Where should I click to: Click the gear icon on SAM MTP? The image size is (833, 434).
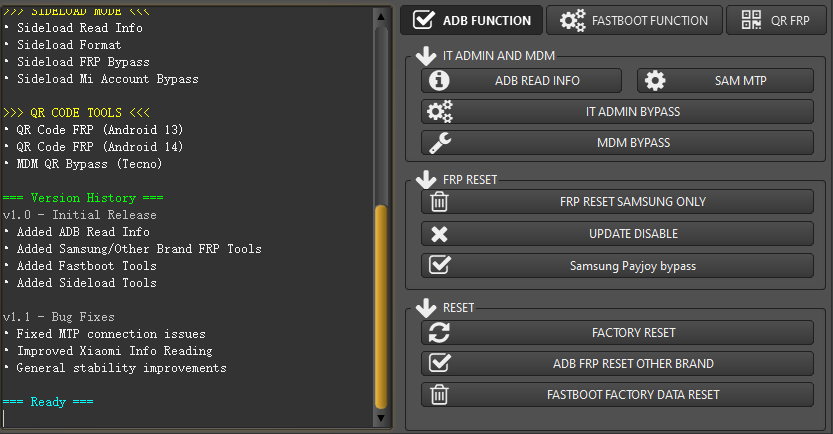click(654, 80)
